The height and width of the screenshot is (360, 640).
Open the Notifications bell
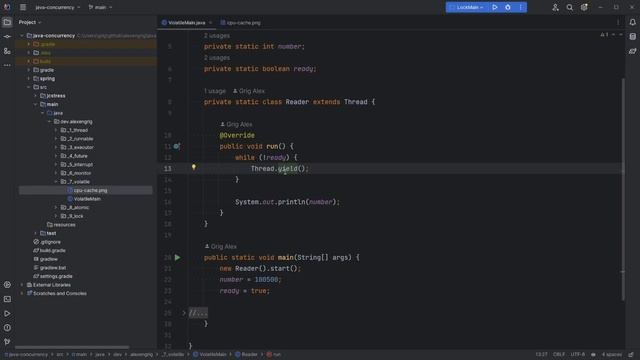click(x=632, y=22)
